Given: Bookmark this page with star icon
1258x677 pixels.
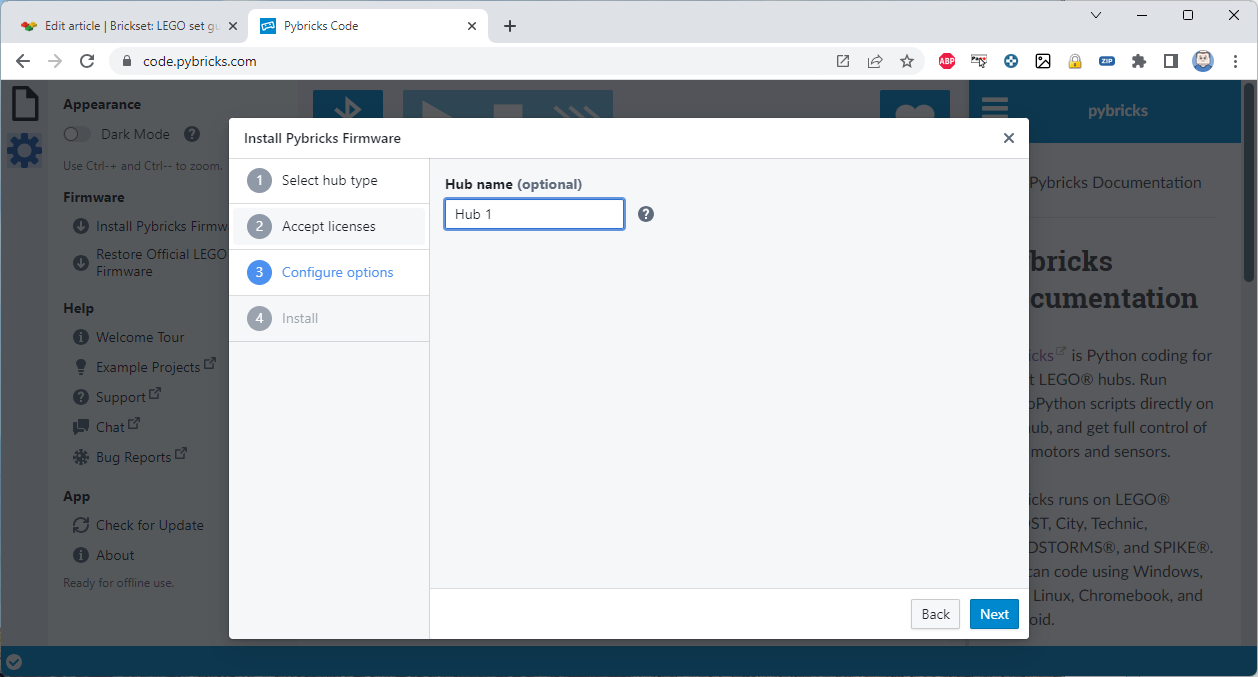Looking at the screenshot, I should point(907,61).
